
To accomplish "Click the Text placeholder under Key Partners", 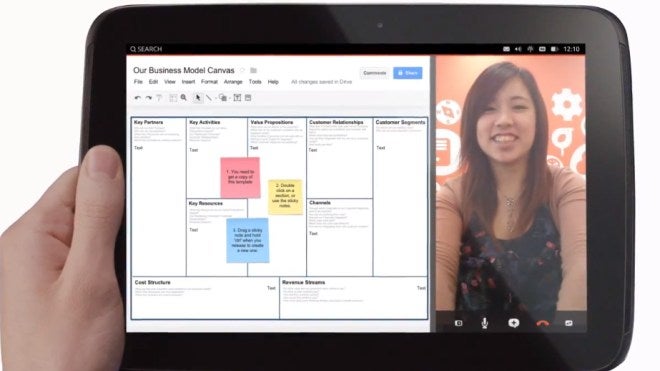I will 138,148.
